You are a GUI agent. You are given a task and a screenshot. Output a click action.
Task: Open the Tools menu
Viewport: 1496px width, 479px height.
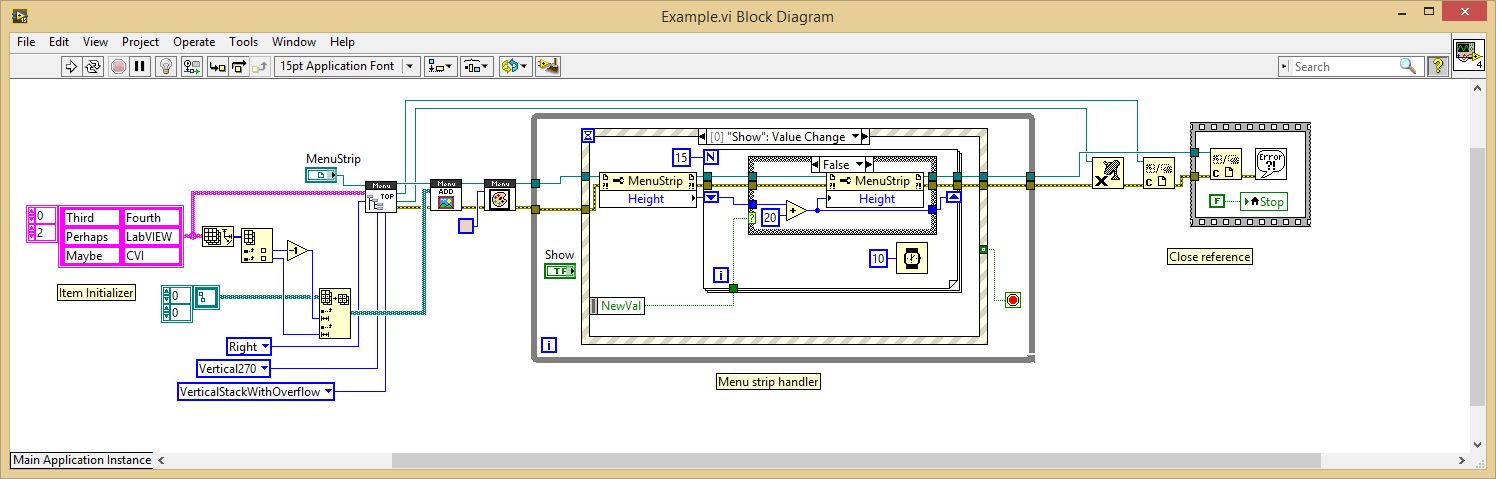point(243,42)
